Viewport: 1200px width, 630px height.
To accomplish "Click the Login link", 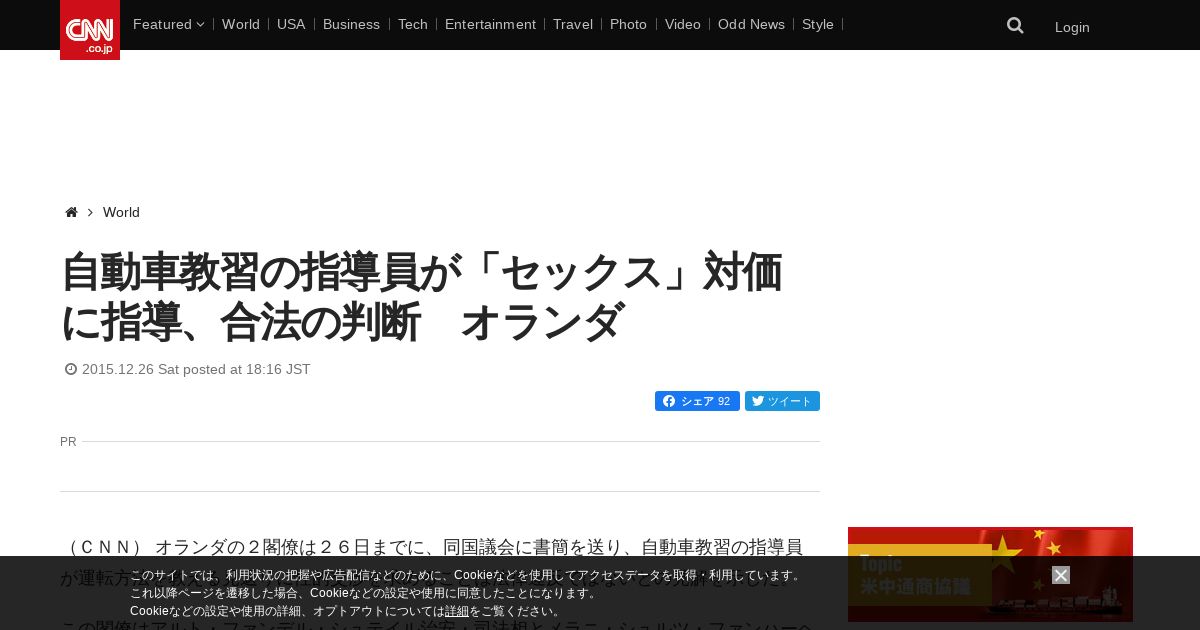I will pyautogui.click(x=1072, y=27).
